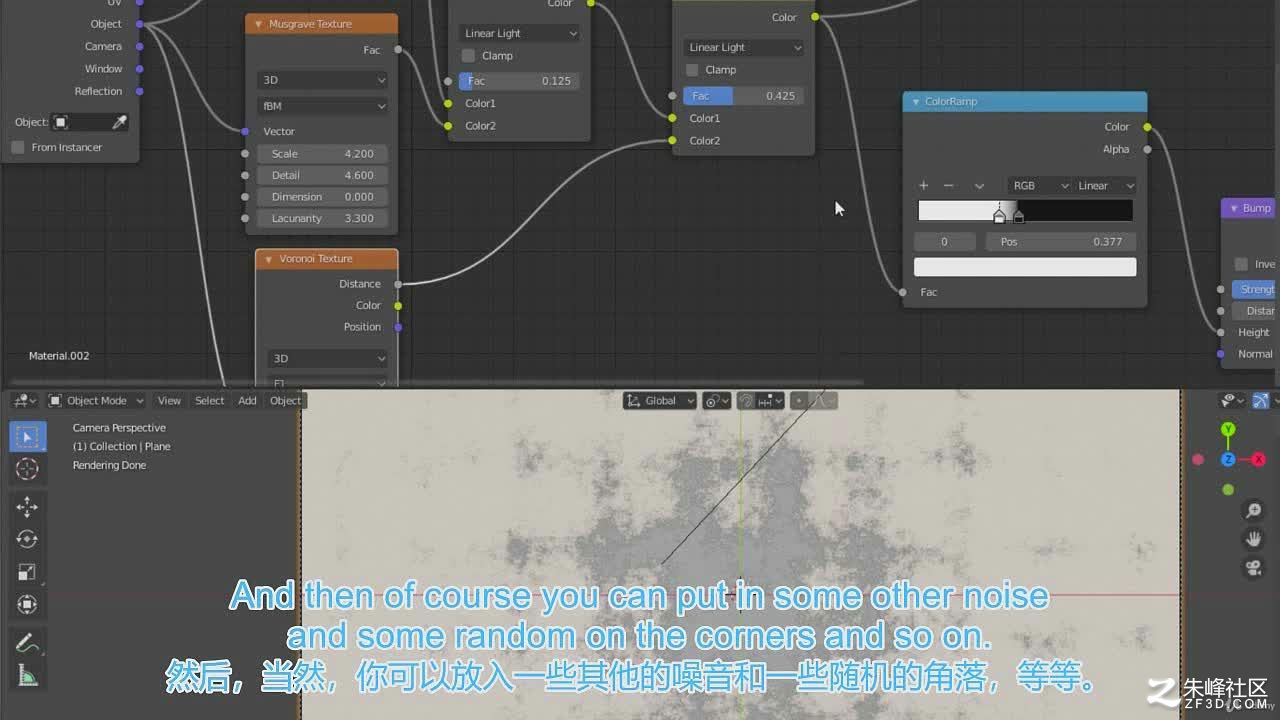Activate the 3D Cursor tool
Image resolution: width=1280 pixels, height=720 pixels.
27,469
